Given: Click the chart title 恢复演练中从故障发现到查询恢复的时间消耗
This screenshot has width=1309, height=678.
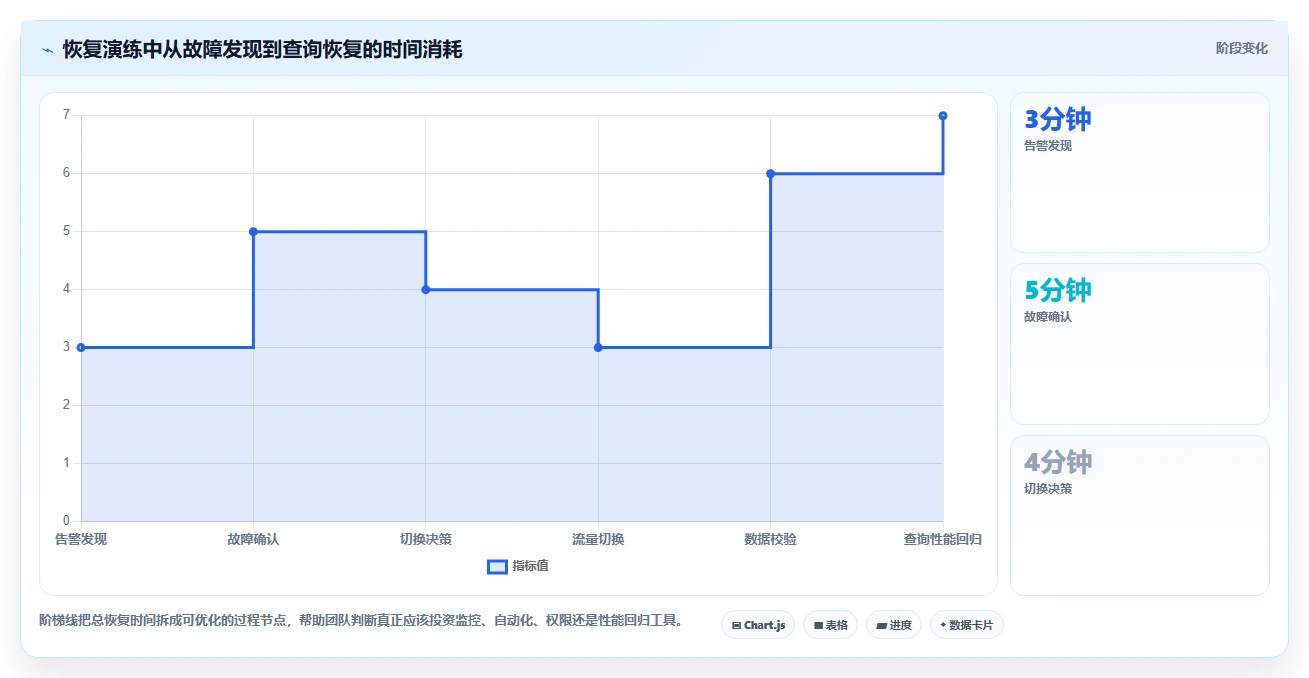Looking at the screenshot, I should click(263, 49).
